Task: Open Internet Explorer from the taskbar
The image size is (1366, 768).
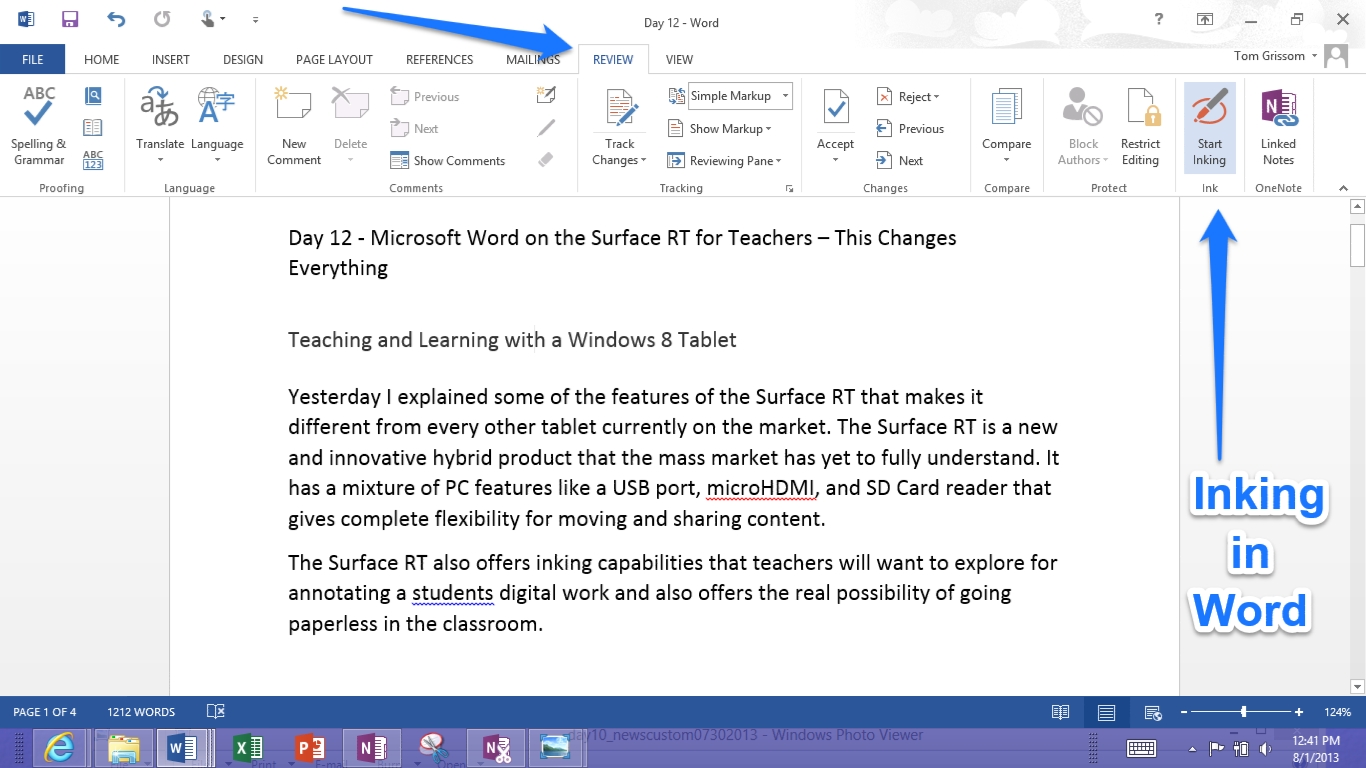Action: coord(59,747)
